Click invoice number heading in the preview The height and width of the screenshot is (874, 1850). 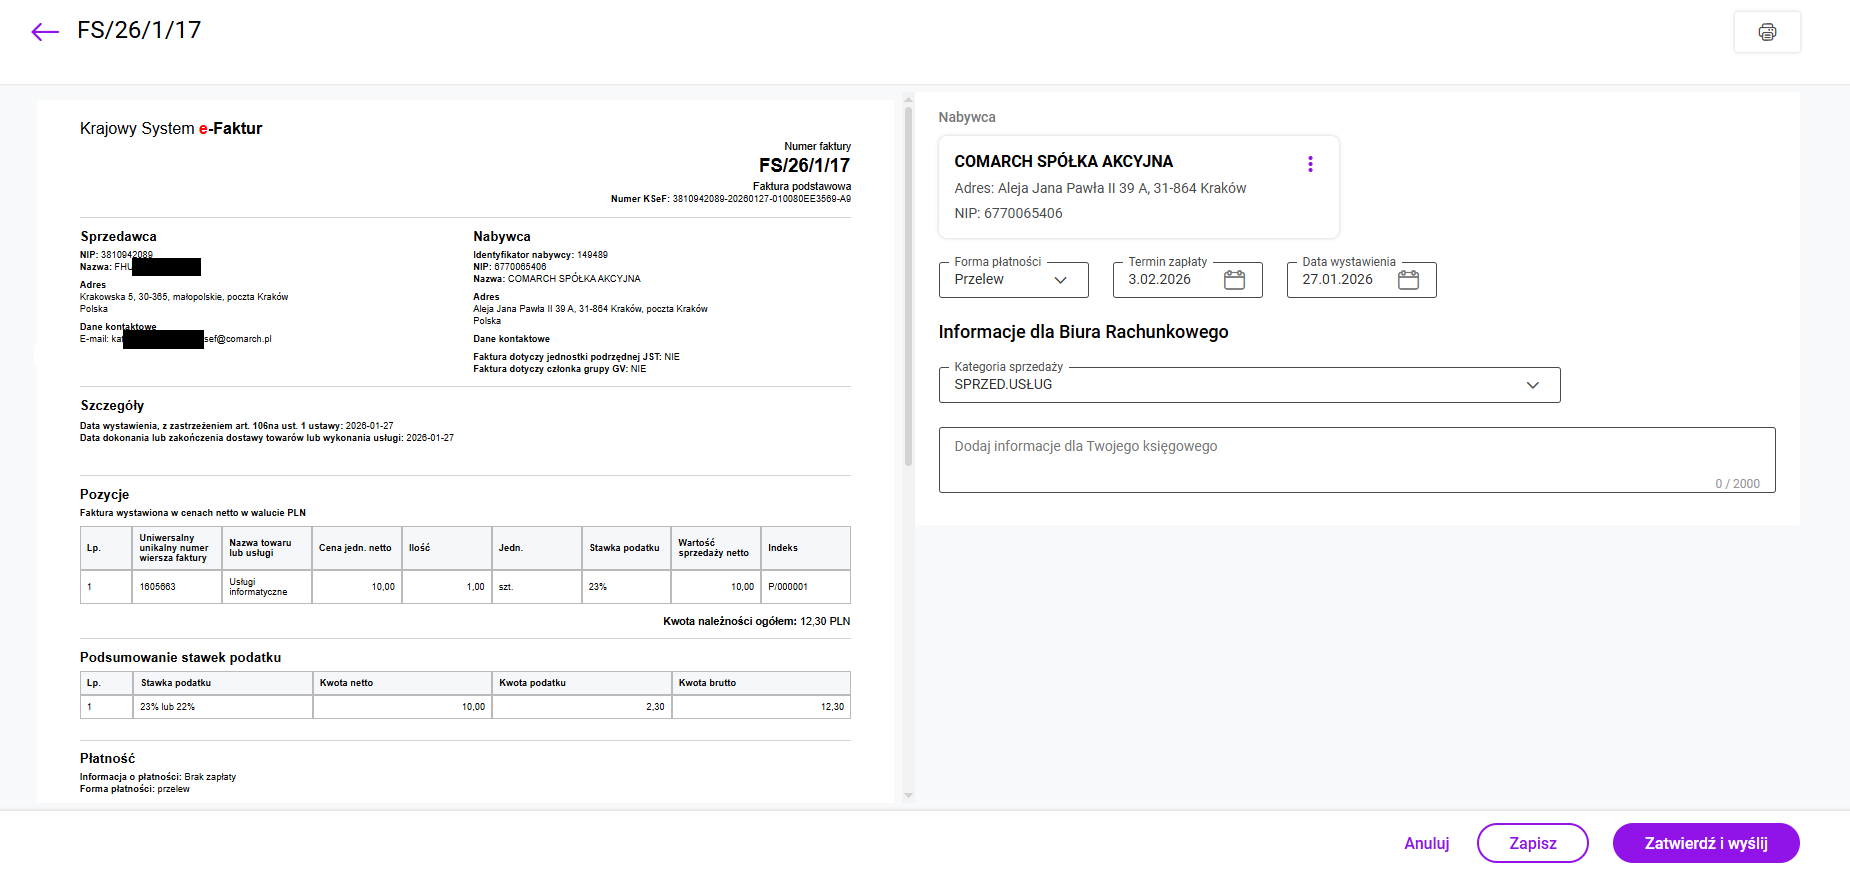pyautogui.click(x=804, y=165)
